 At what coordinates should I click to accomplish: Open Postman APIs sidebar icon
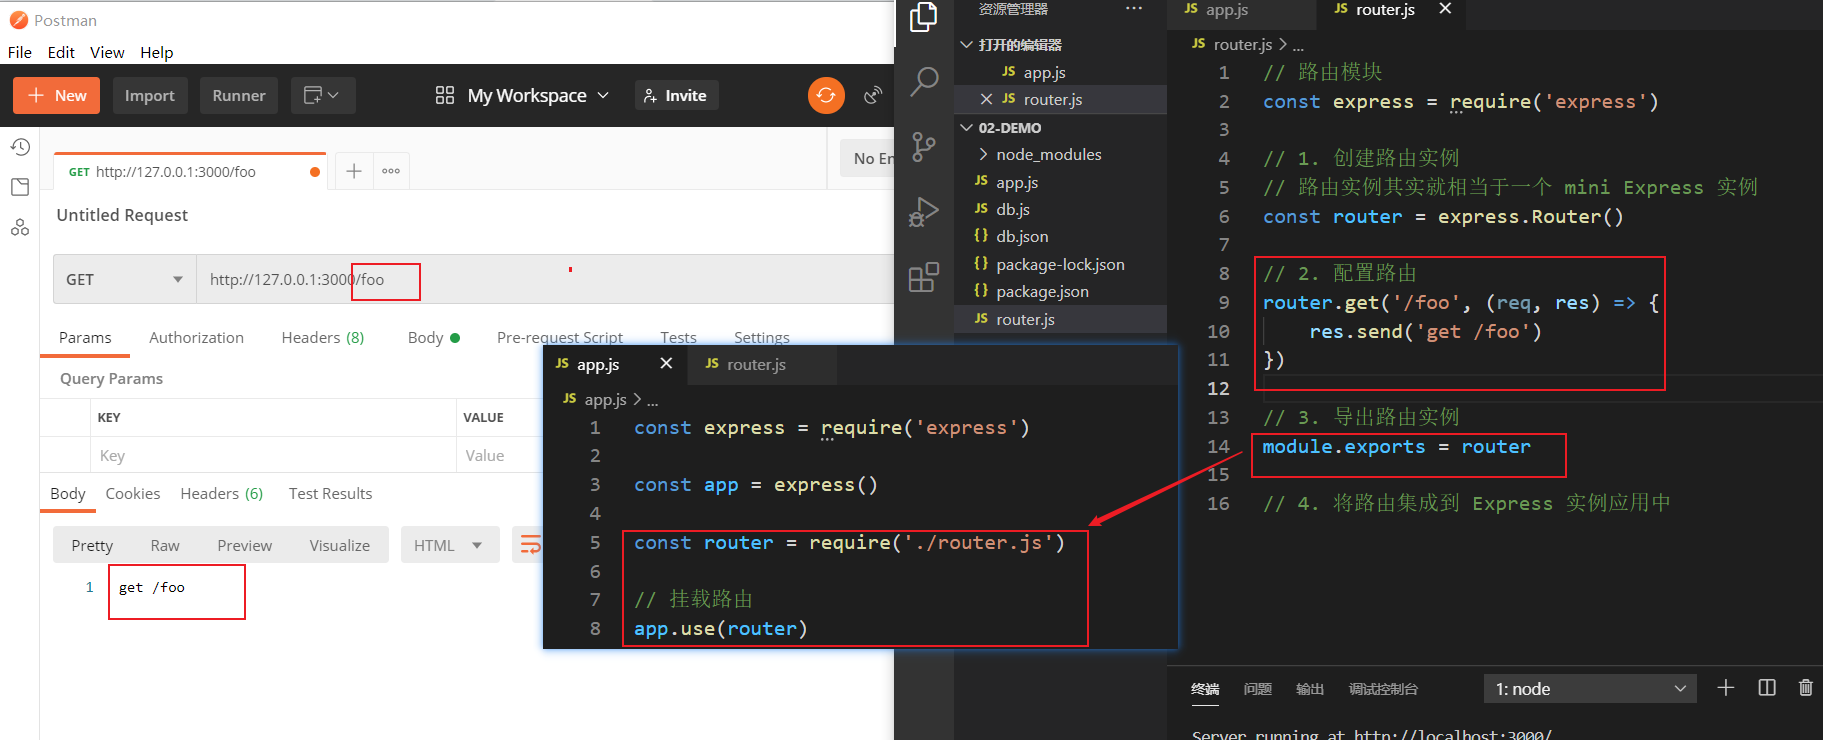[20, 227]
